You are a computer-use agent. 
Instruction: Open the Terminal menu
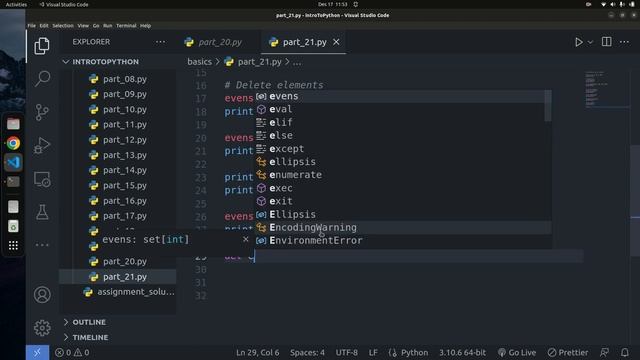126,25
